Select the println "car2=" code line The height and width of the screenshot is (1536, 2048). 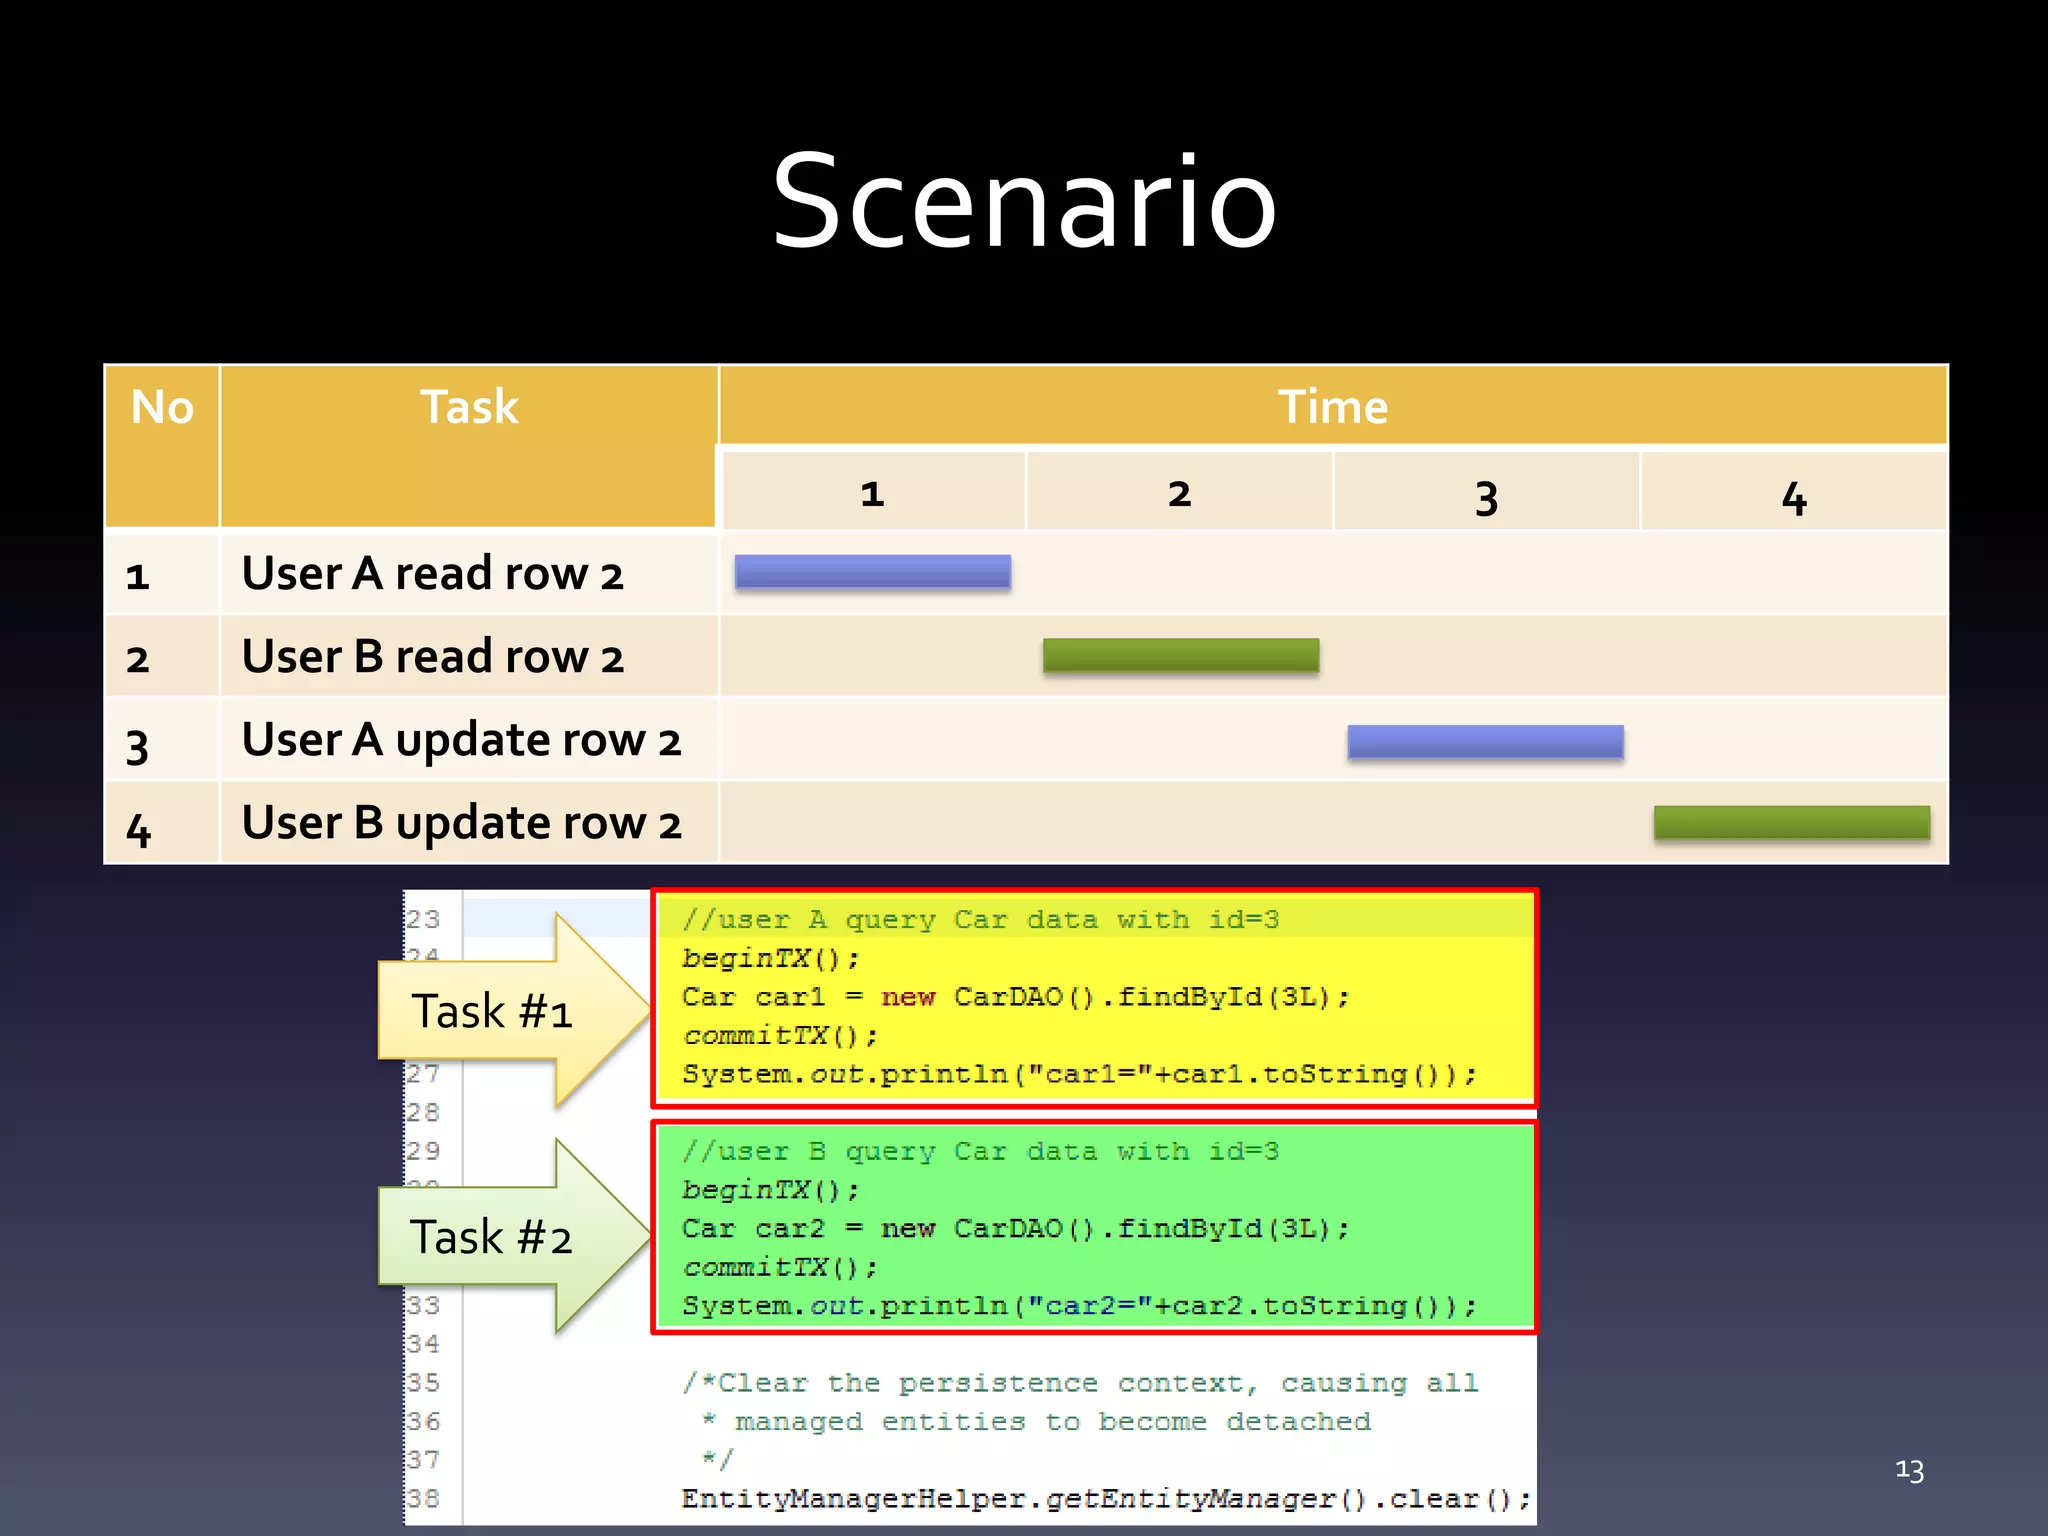click(x=1079, y=1305)
